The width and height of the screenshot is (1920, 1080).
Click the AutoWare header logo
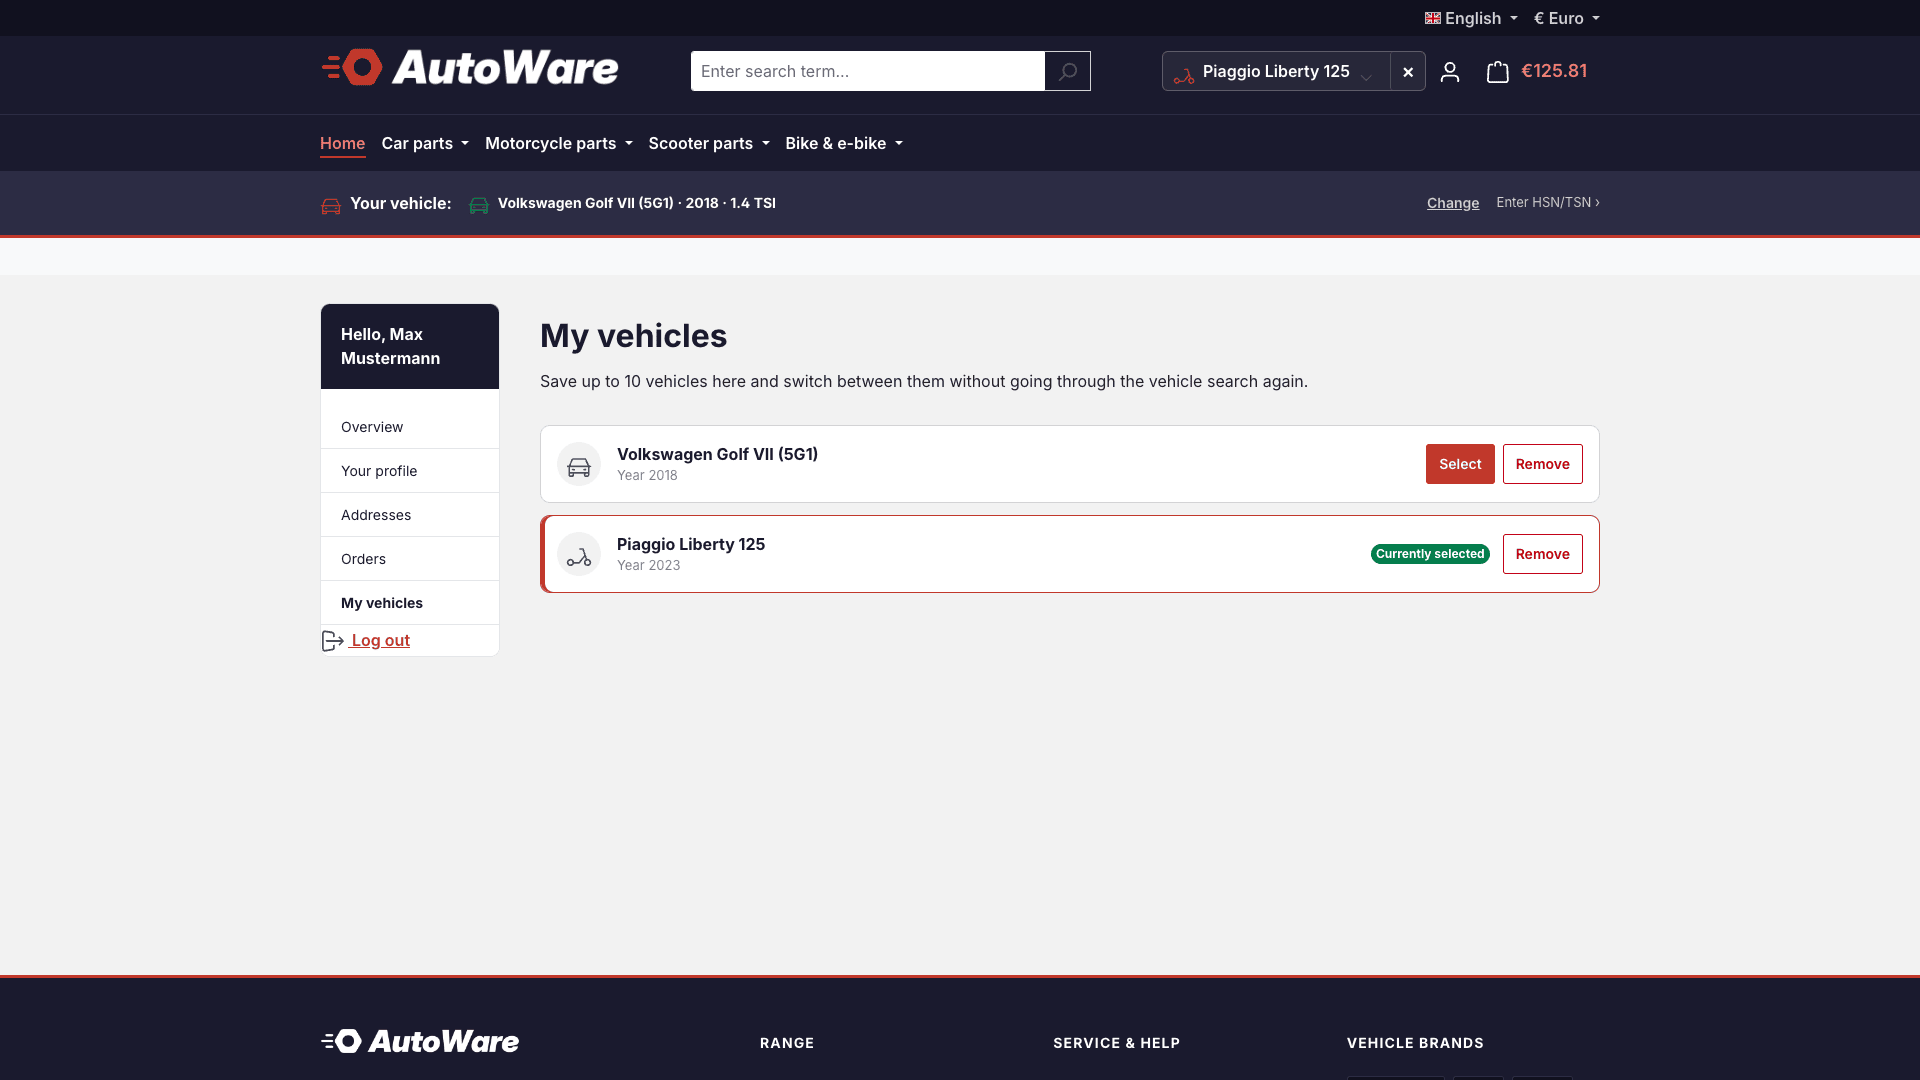pyautogui.click(x=470, y=68)
